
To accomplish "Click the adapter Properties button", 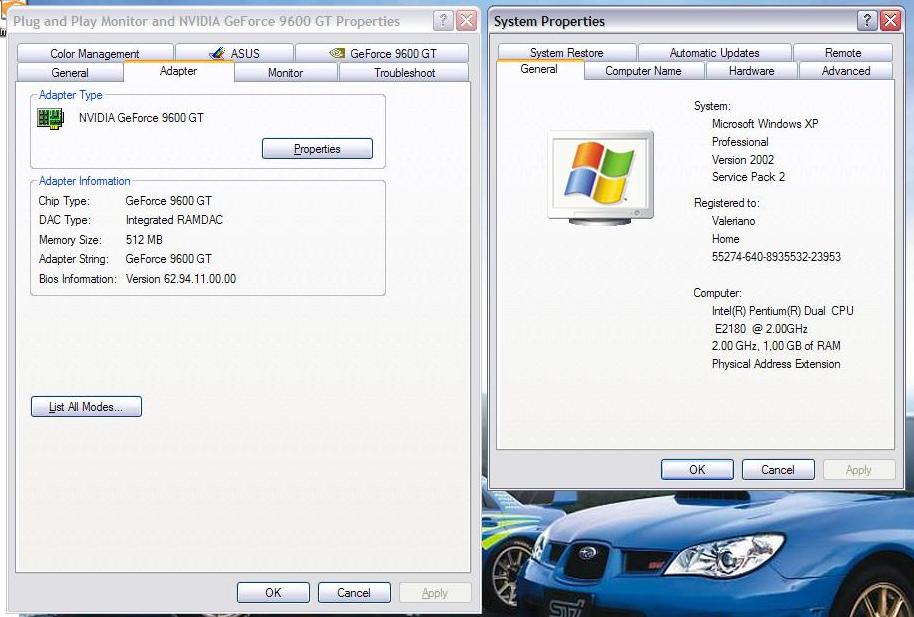I will 317,149.
